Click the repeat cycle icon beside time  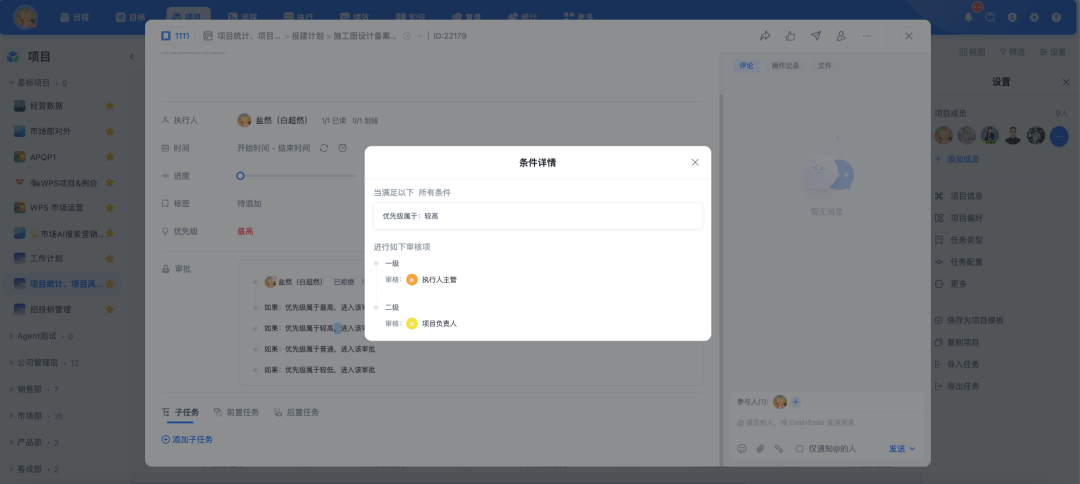(x=324, y=148)
